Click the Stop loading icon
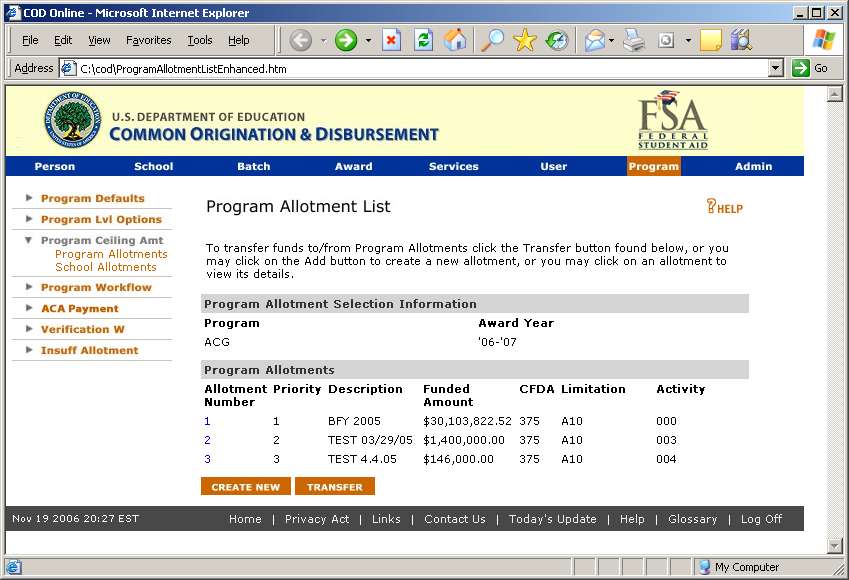 (x=392, y=40)
